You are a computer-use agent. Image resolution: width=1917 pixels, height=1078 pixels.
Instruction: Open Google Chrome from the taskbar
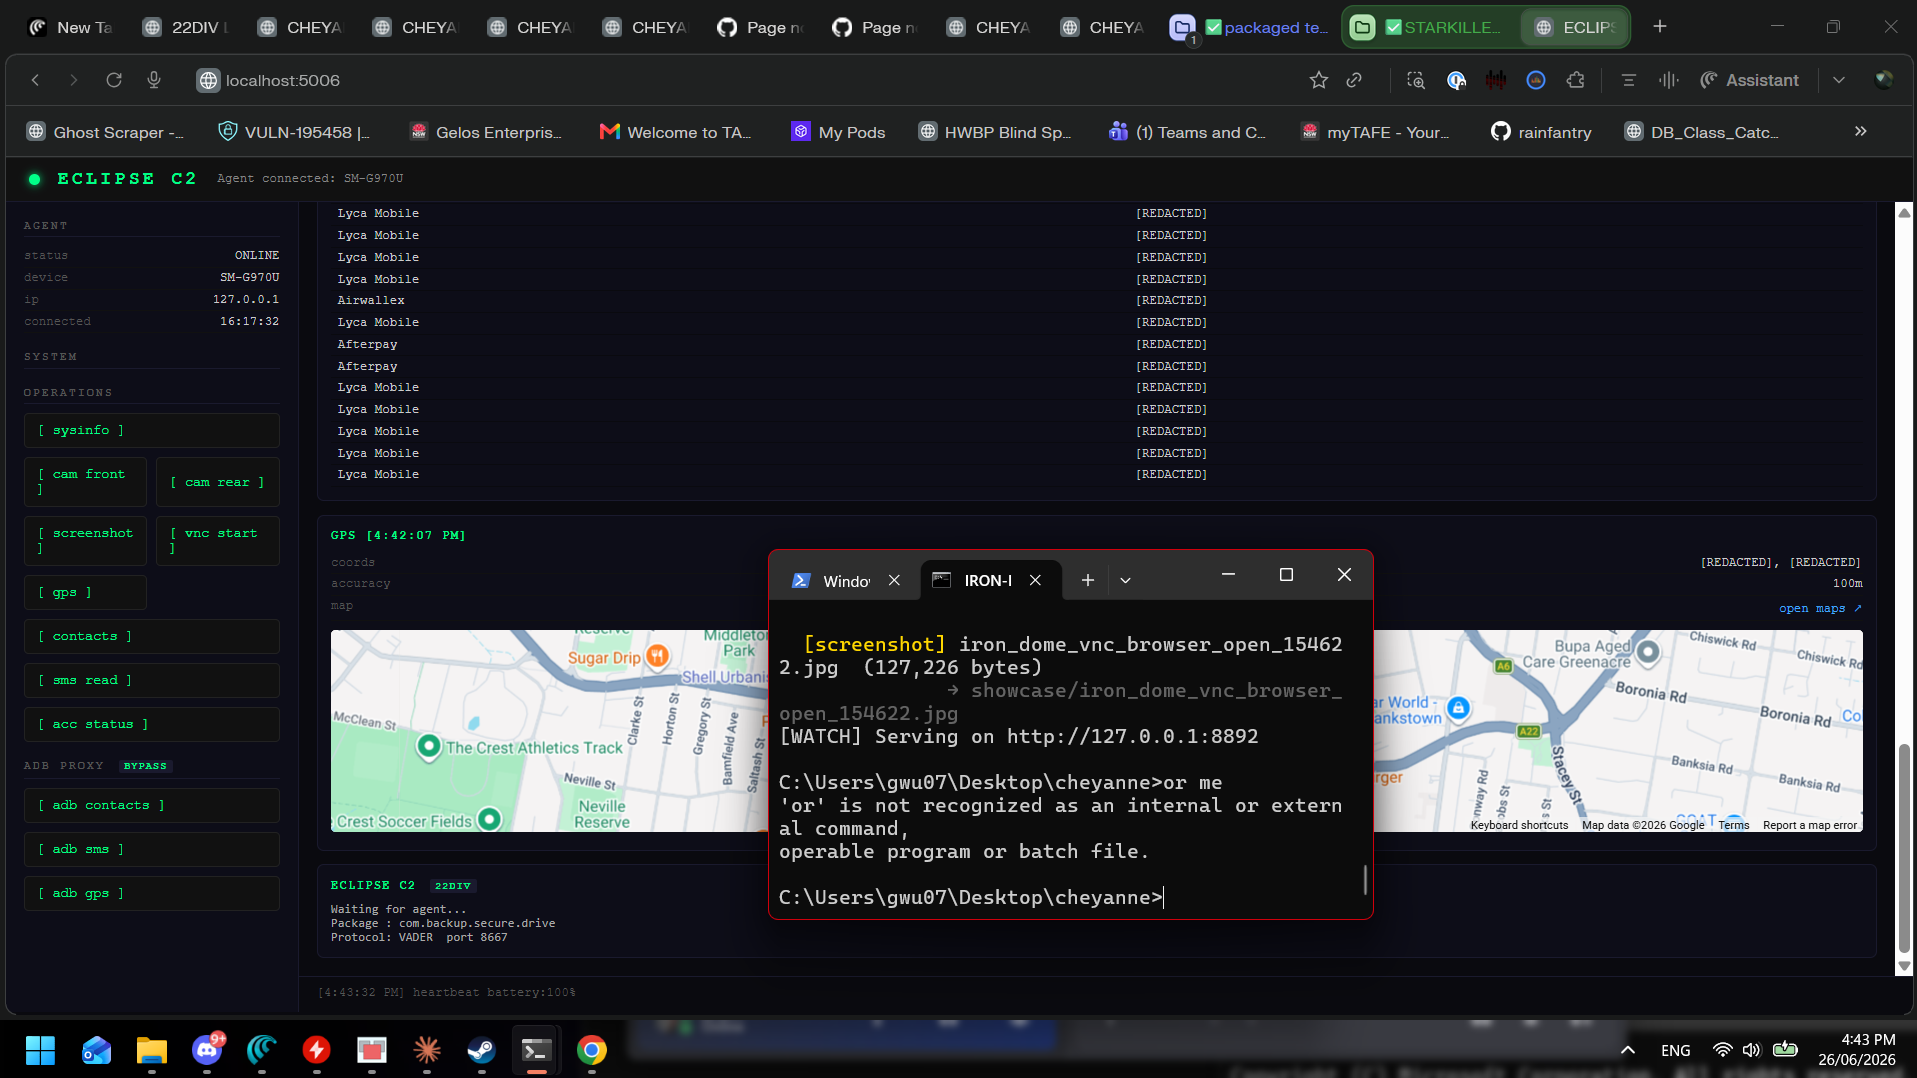pyautogui.click(x=591, y=1050)
